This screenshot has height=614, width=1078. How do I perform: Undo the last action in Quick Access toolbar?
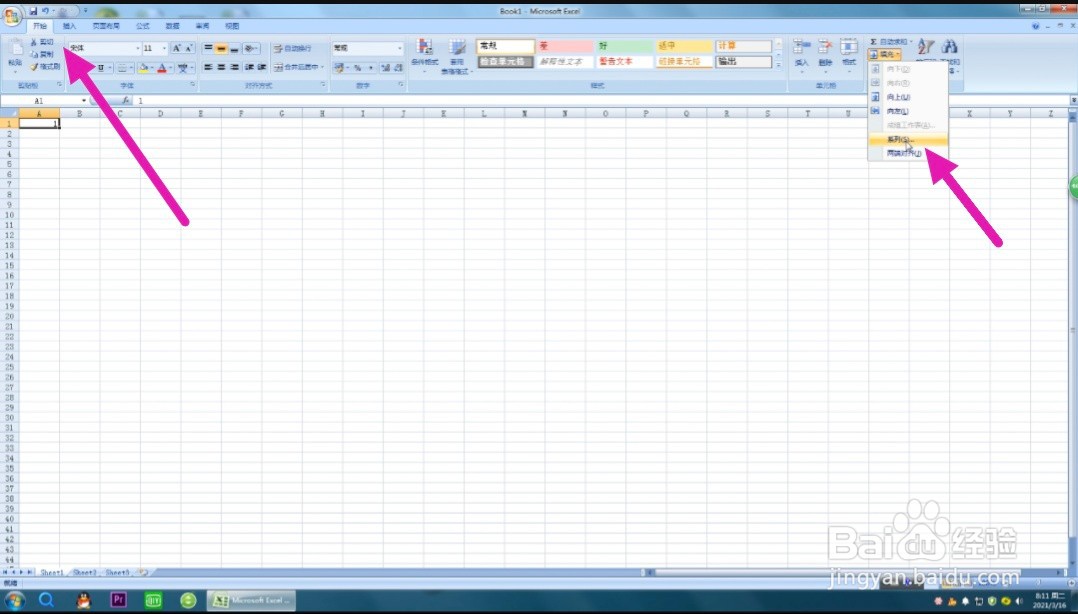44,12
